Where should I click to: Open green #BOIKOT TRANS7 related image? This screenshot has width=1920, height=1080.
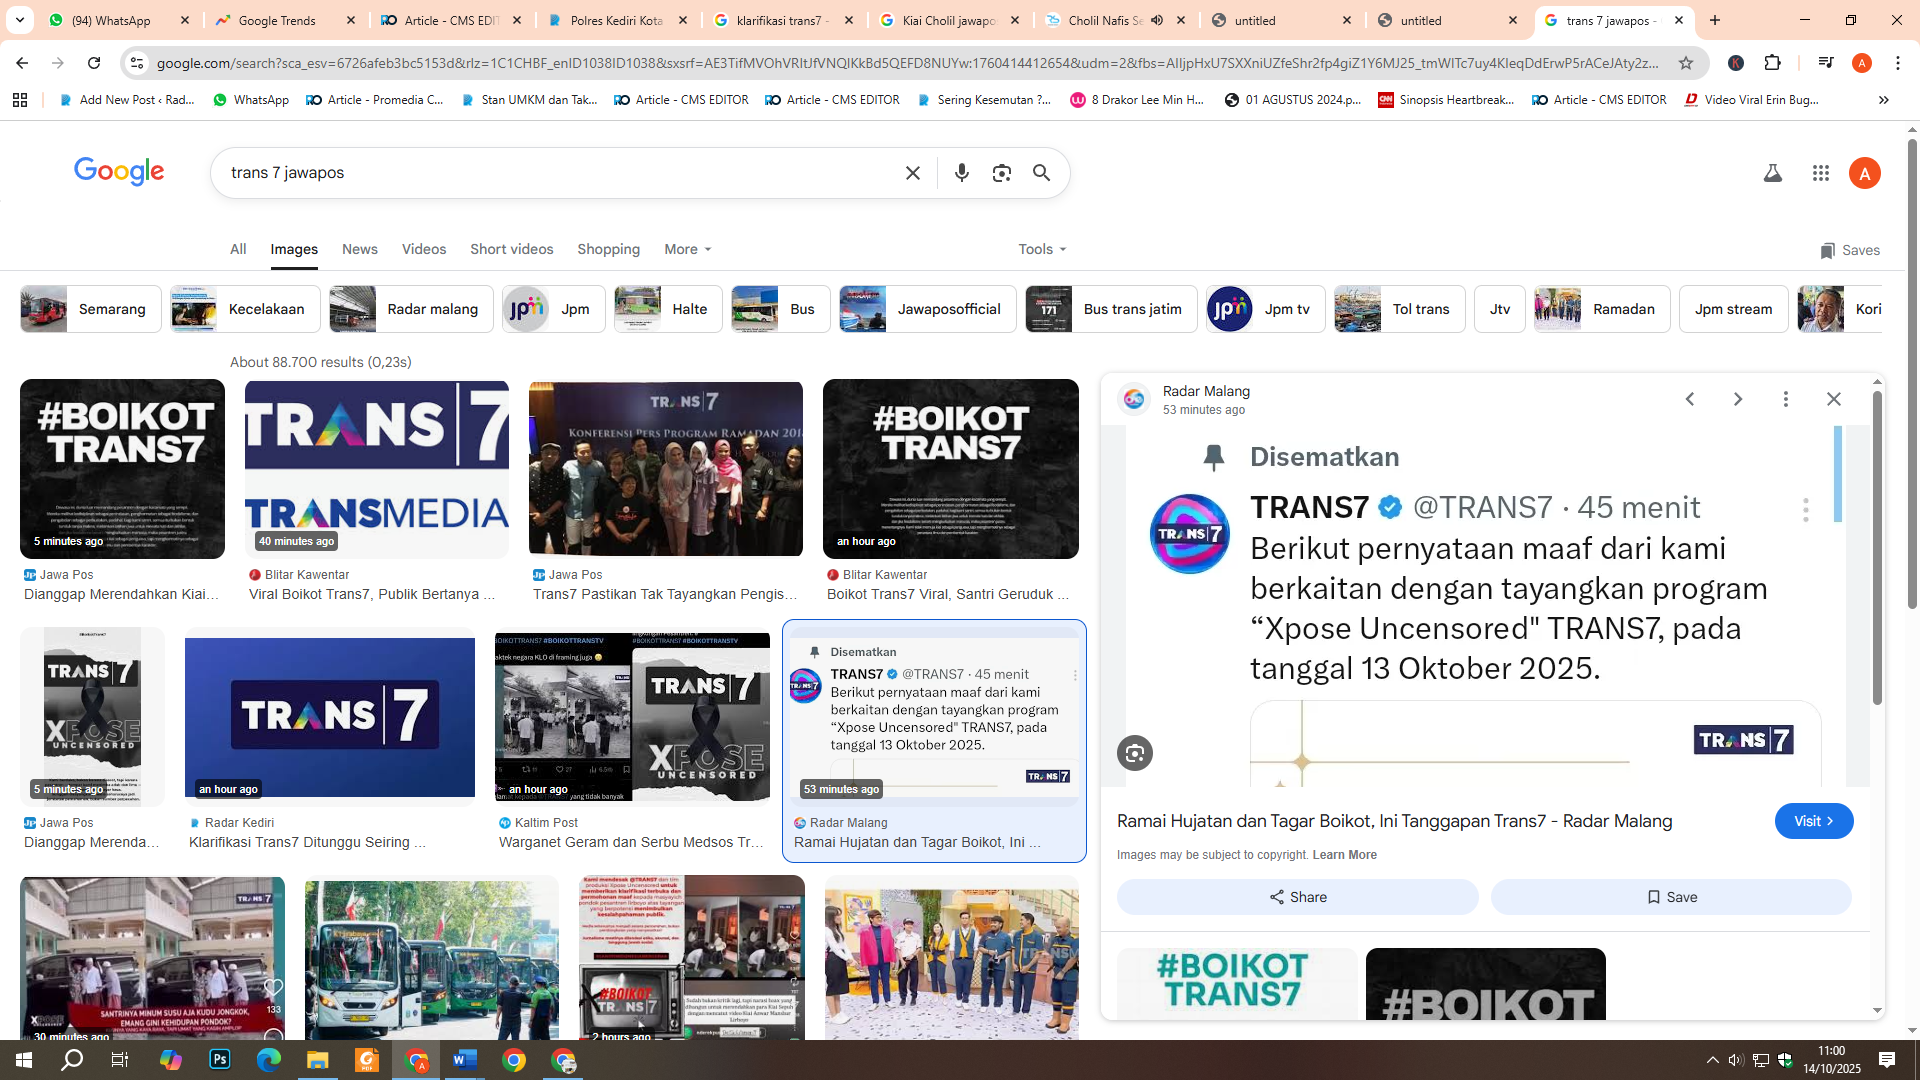point(1237,984)
